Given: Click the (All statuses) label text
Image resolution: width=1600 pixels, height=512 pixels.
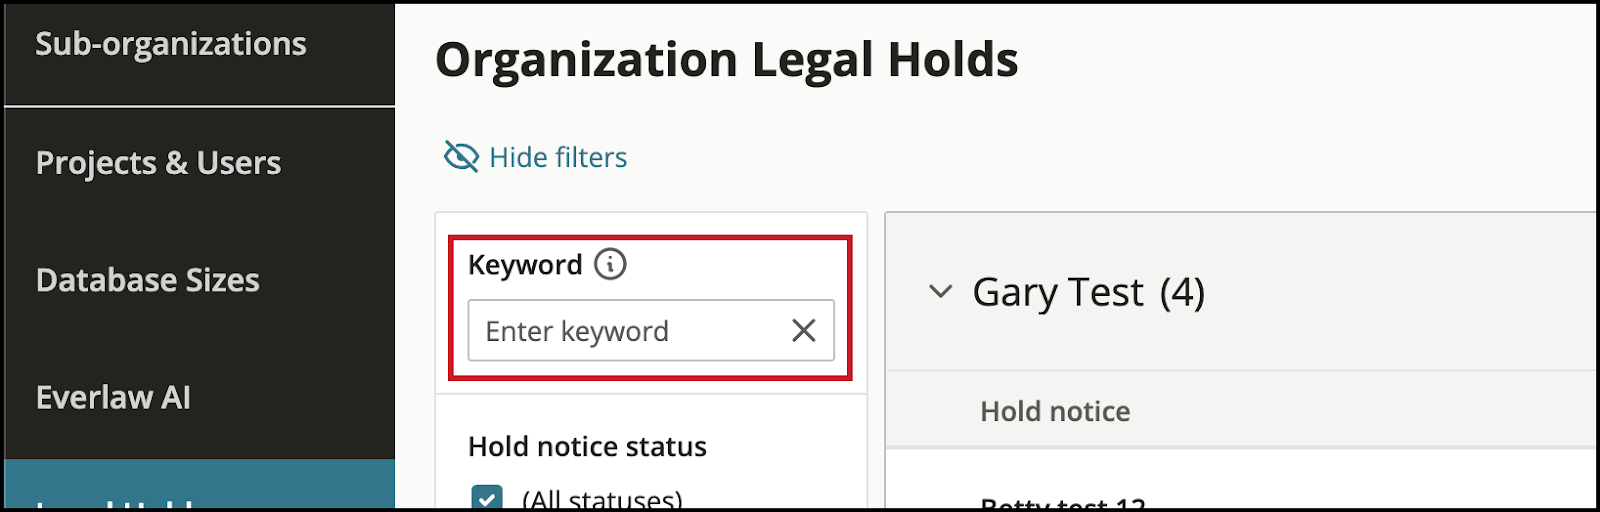Looking at the screenshot, I should 602,498.
